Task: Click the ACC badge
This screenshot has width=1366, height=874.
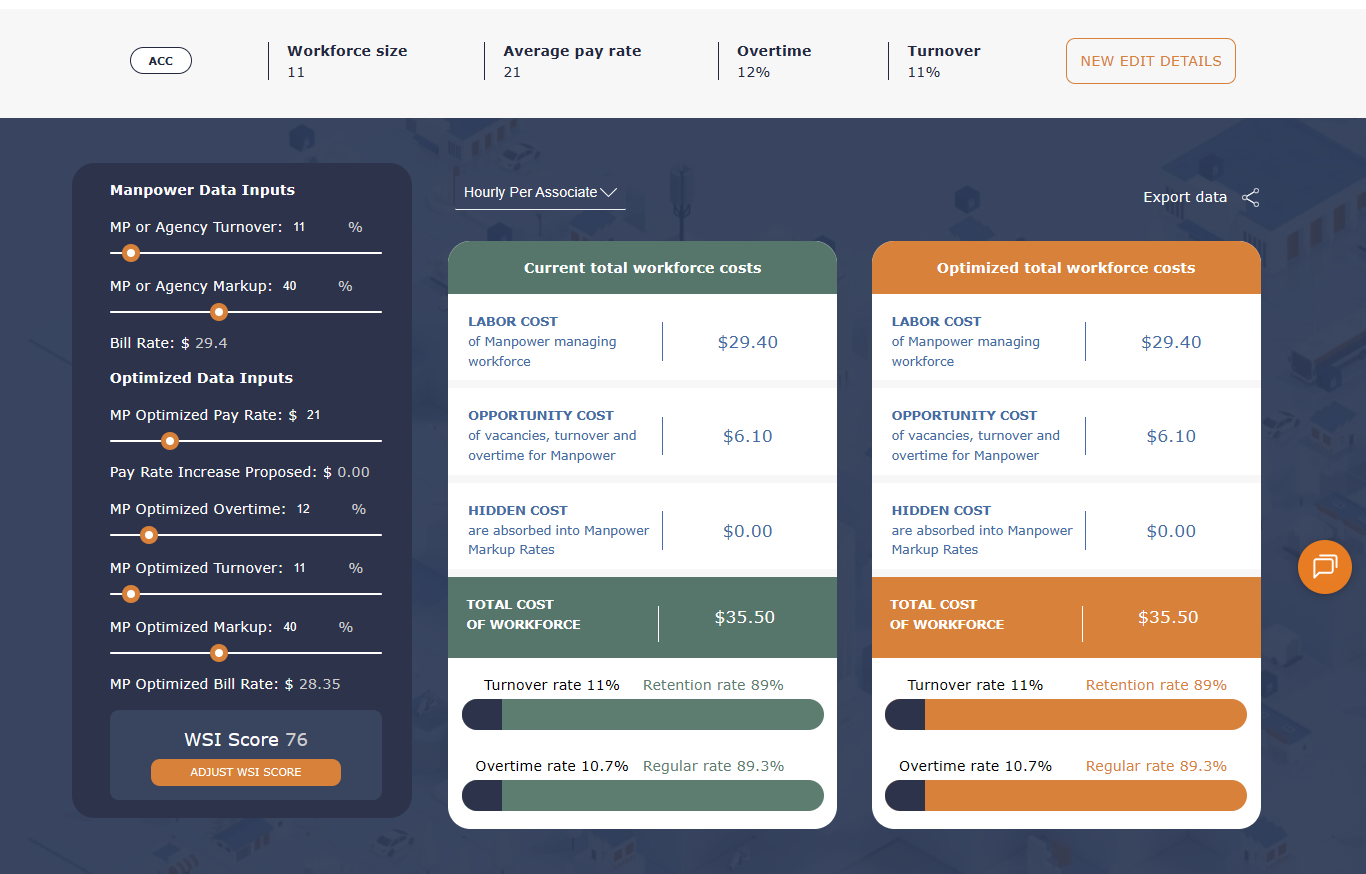Action: (x=161, y=61)
